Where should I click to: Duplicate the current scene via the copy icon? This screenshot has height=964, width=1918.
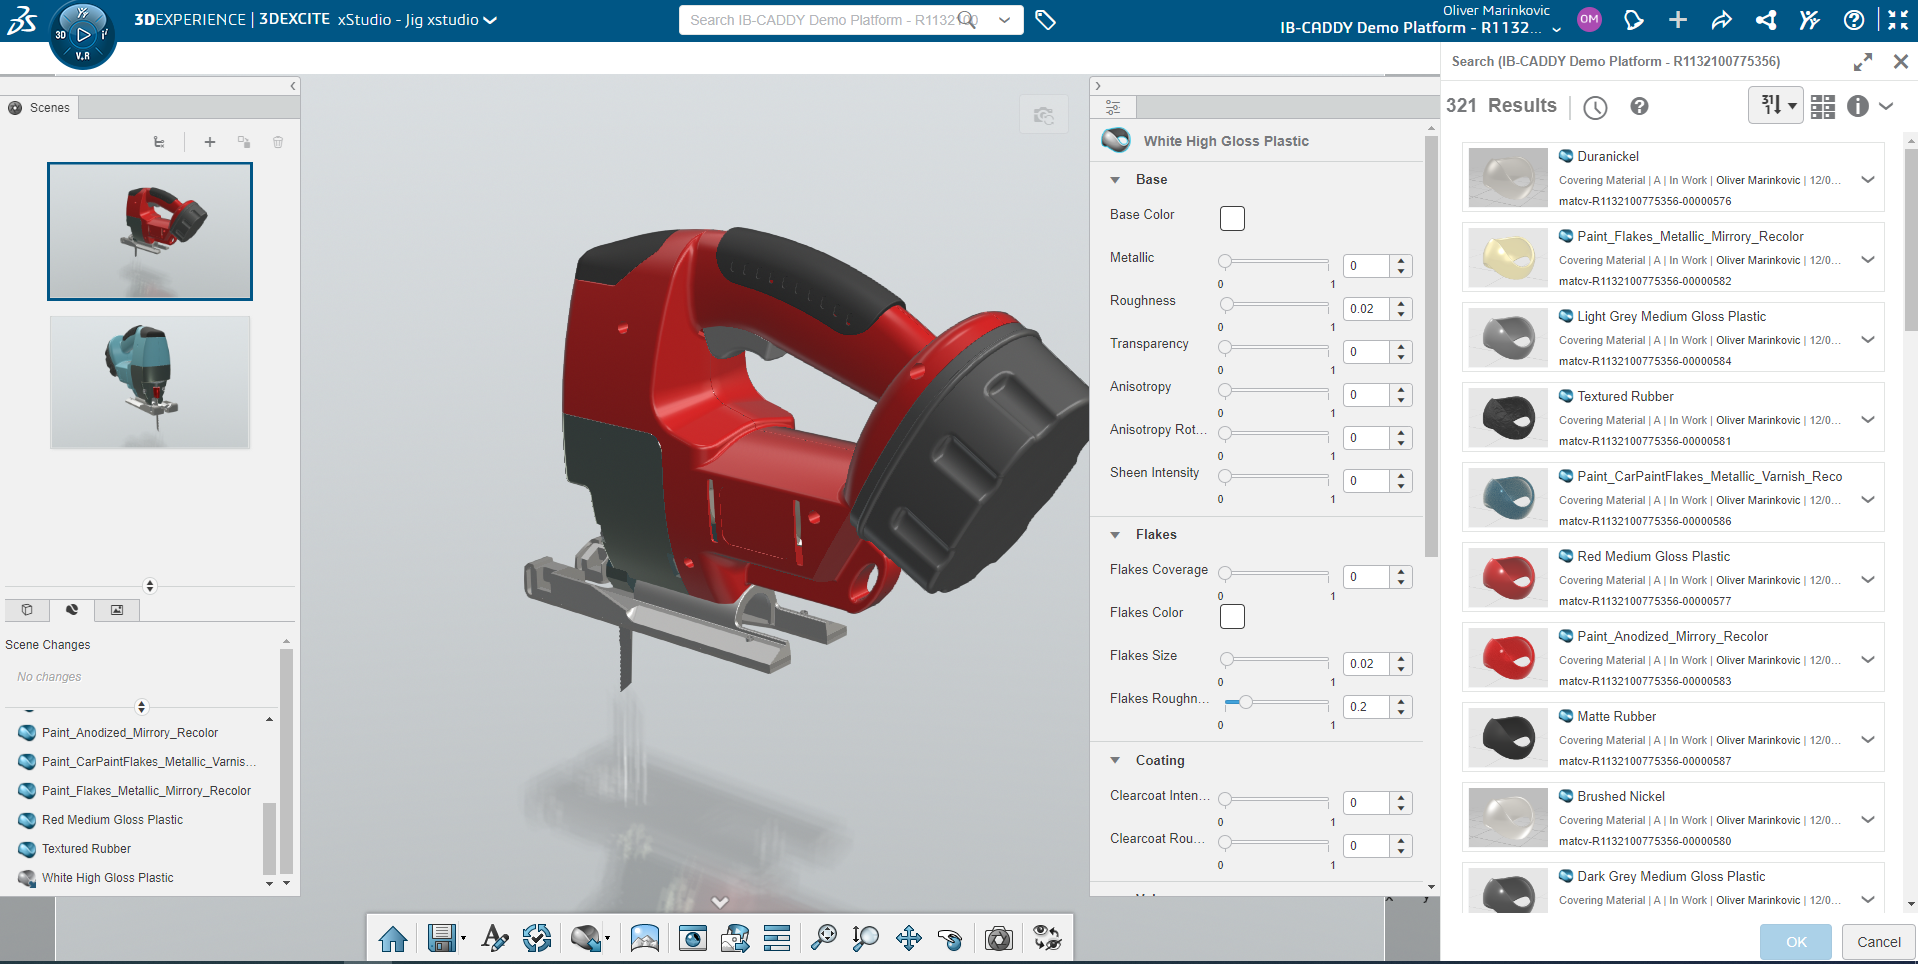pos(244,142)
